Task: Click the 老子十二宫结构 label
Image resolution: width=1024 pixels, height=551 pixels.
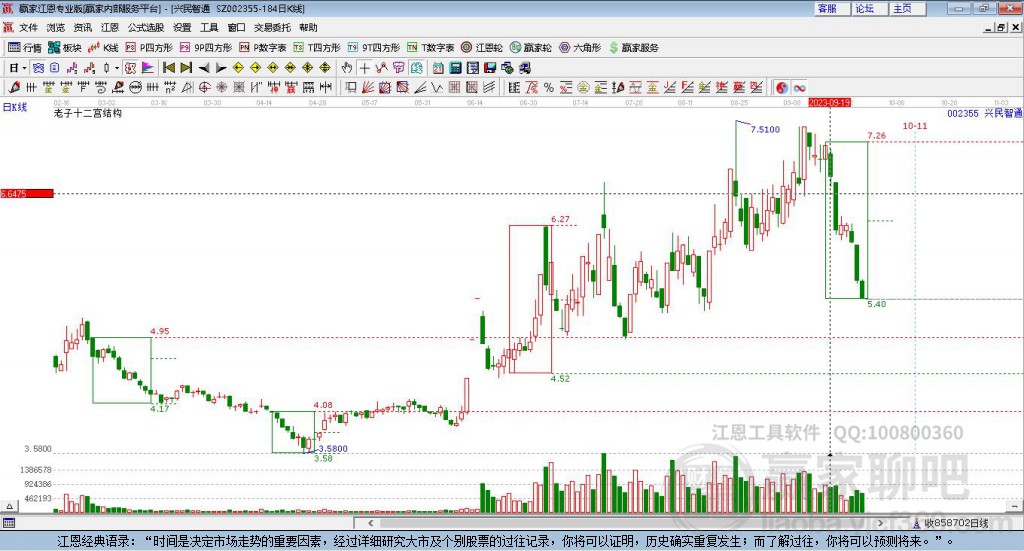Action: pos(88,113)
